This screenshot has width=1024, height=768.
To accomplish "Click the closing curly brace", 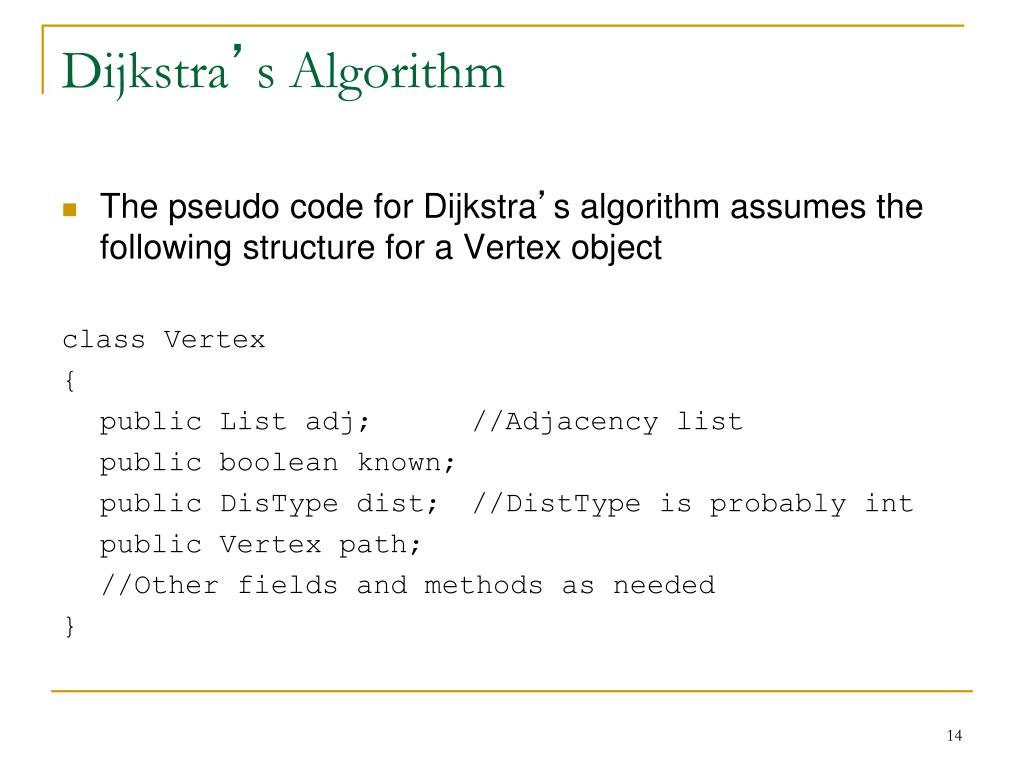I will pyautogui.click(x=70, y=626).
